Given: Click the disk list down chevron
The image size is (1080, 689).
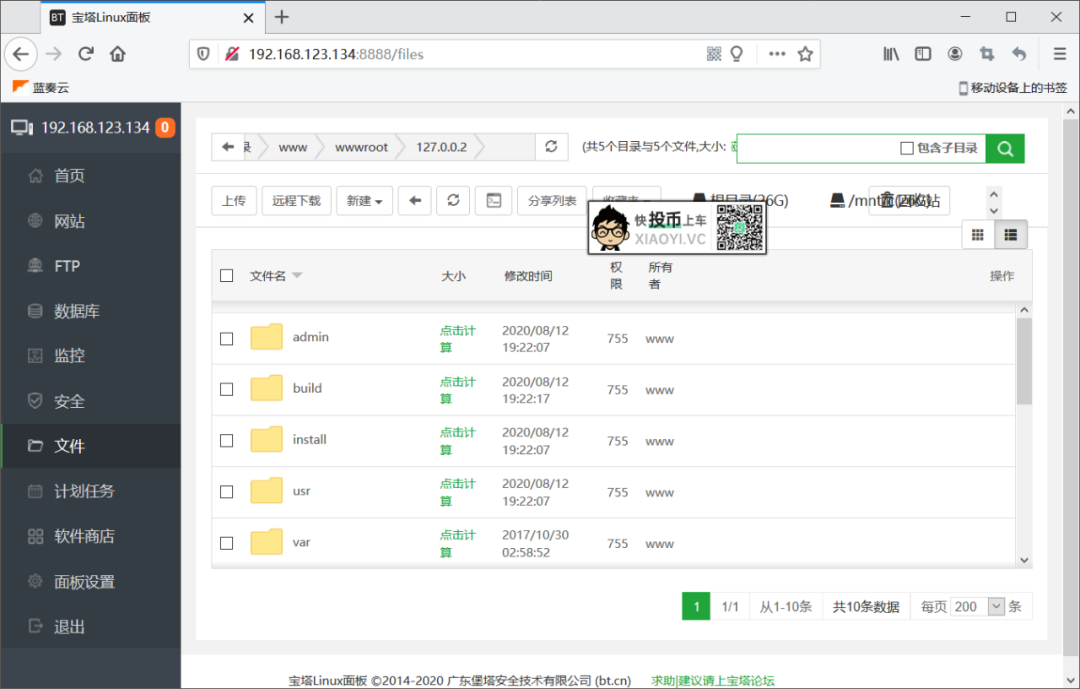Looking at the screenshot, I should point(994,211).
